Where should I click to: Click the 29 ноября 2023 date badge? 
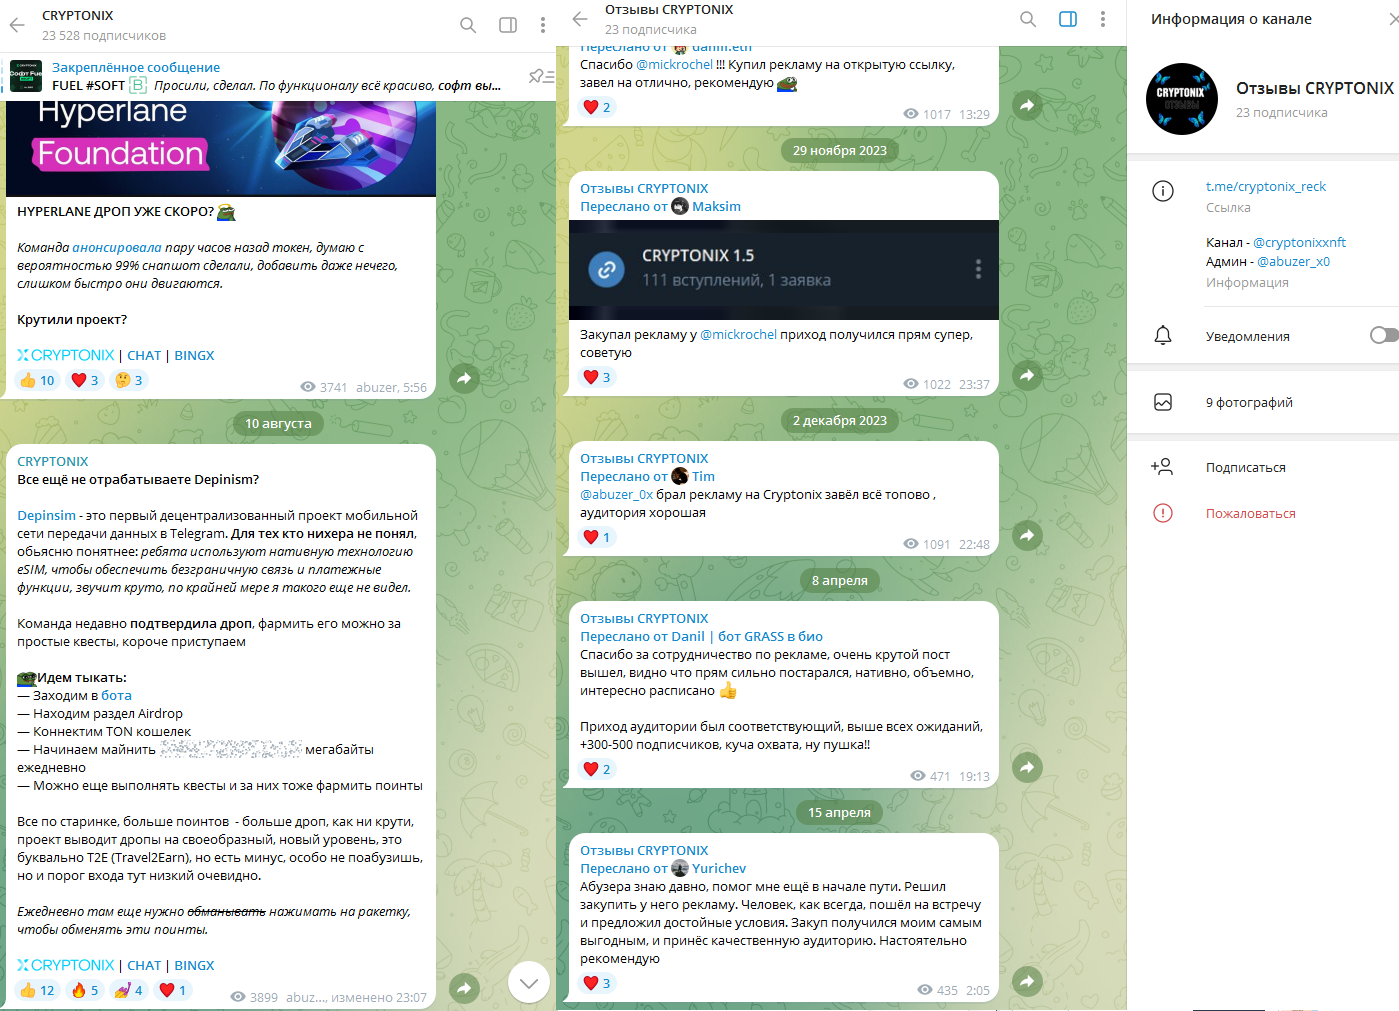click(840, 150)
